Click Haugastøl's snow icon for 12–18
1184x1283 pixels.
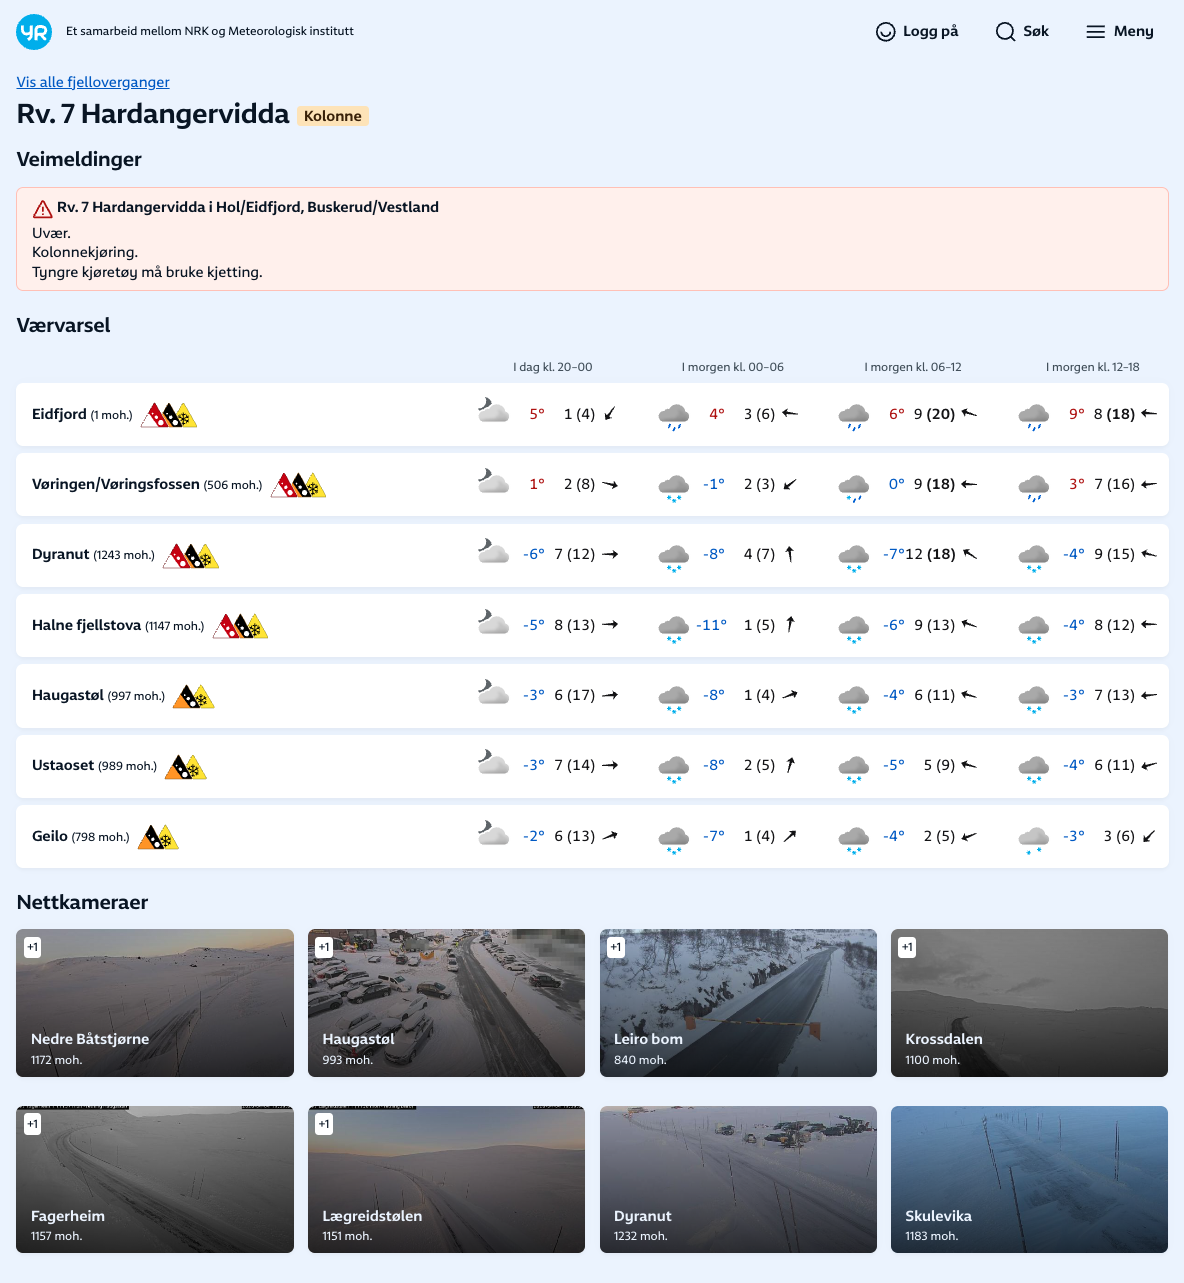coord(1033,698)
